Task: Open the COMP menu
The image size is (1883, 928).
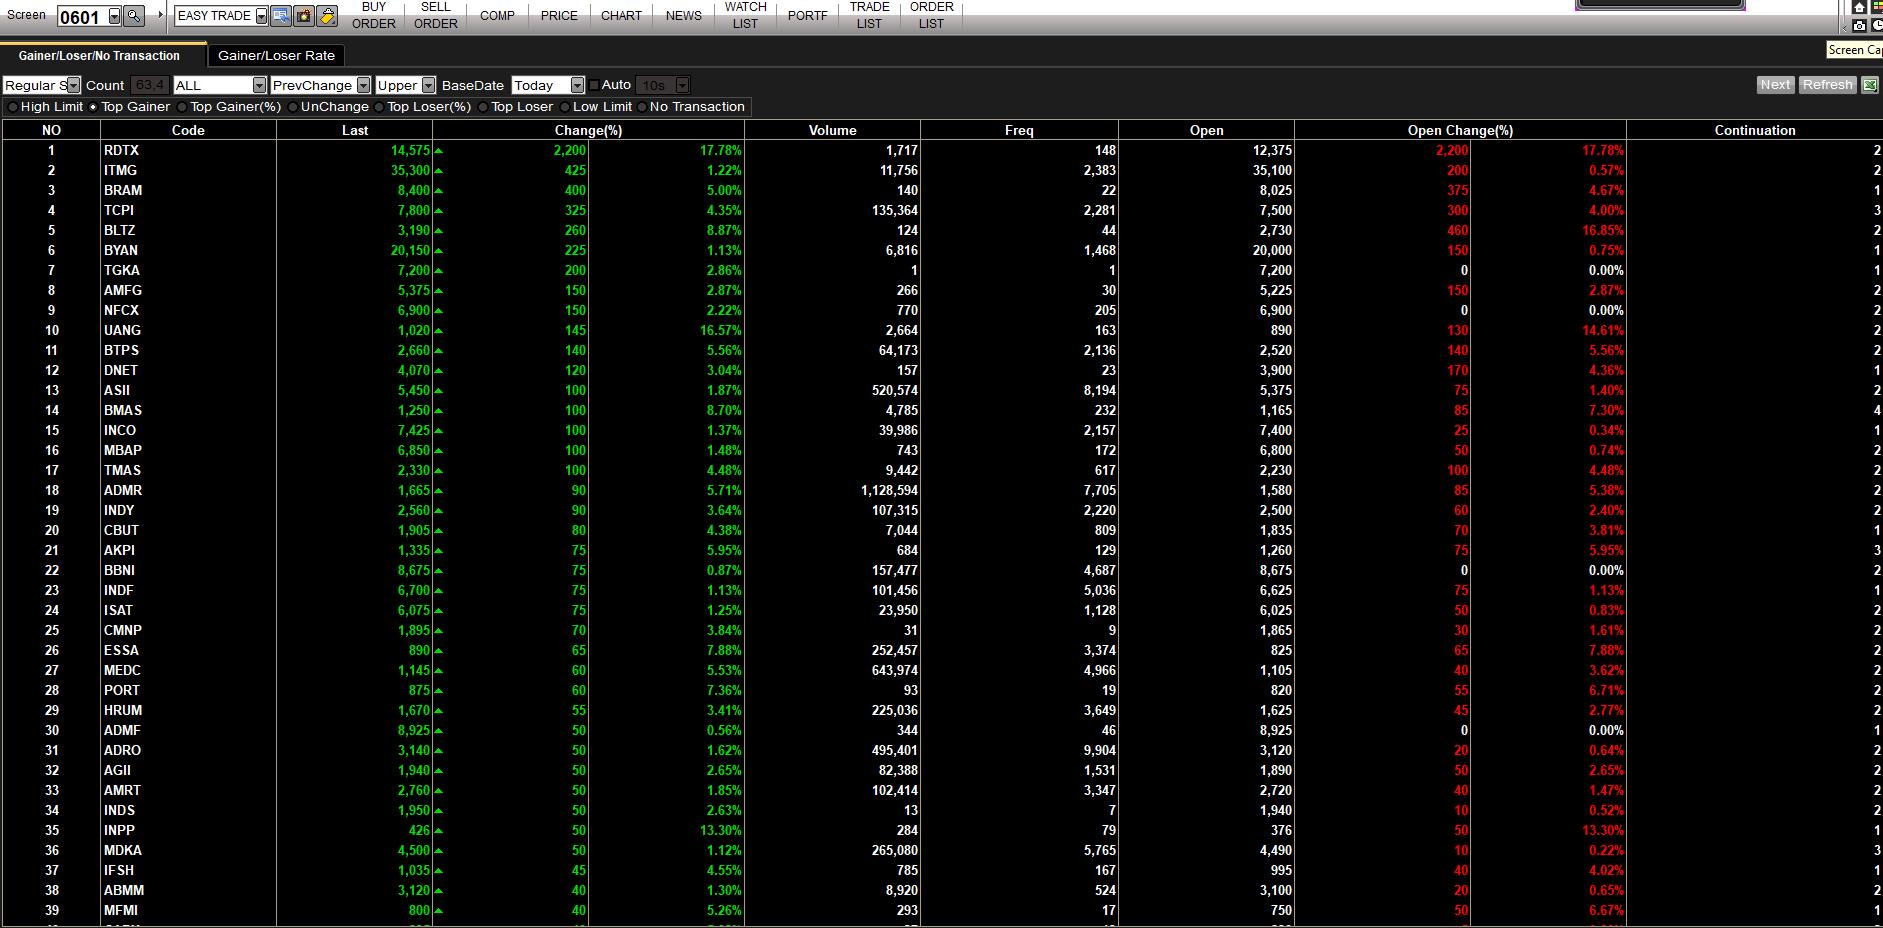Action: [497, 15]
